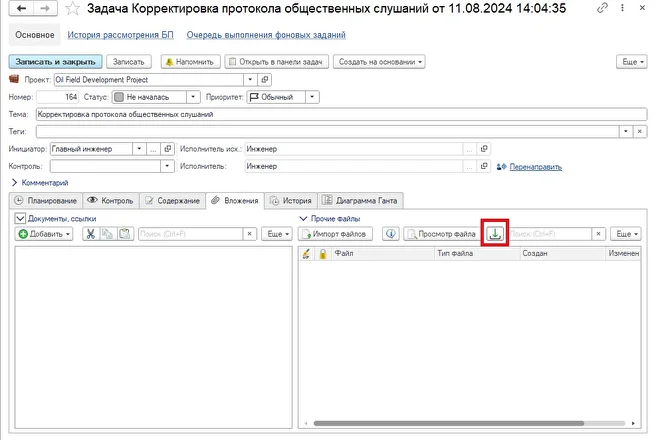
Task: Collapse the Документы, ссылки group
Action: coord(20,217)
